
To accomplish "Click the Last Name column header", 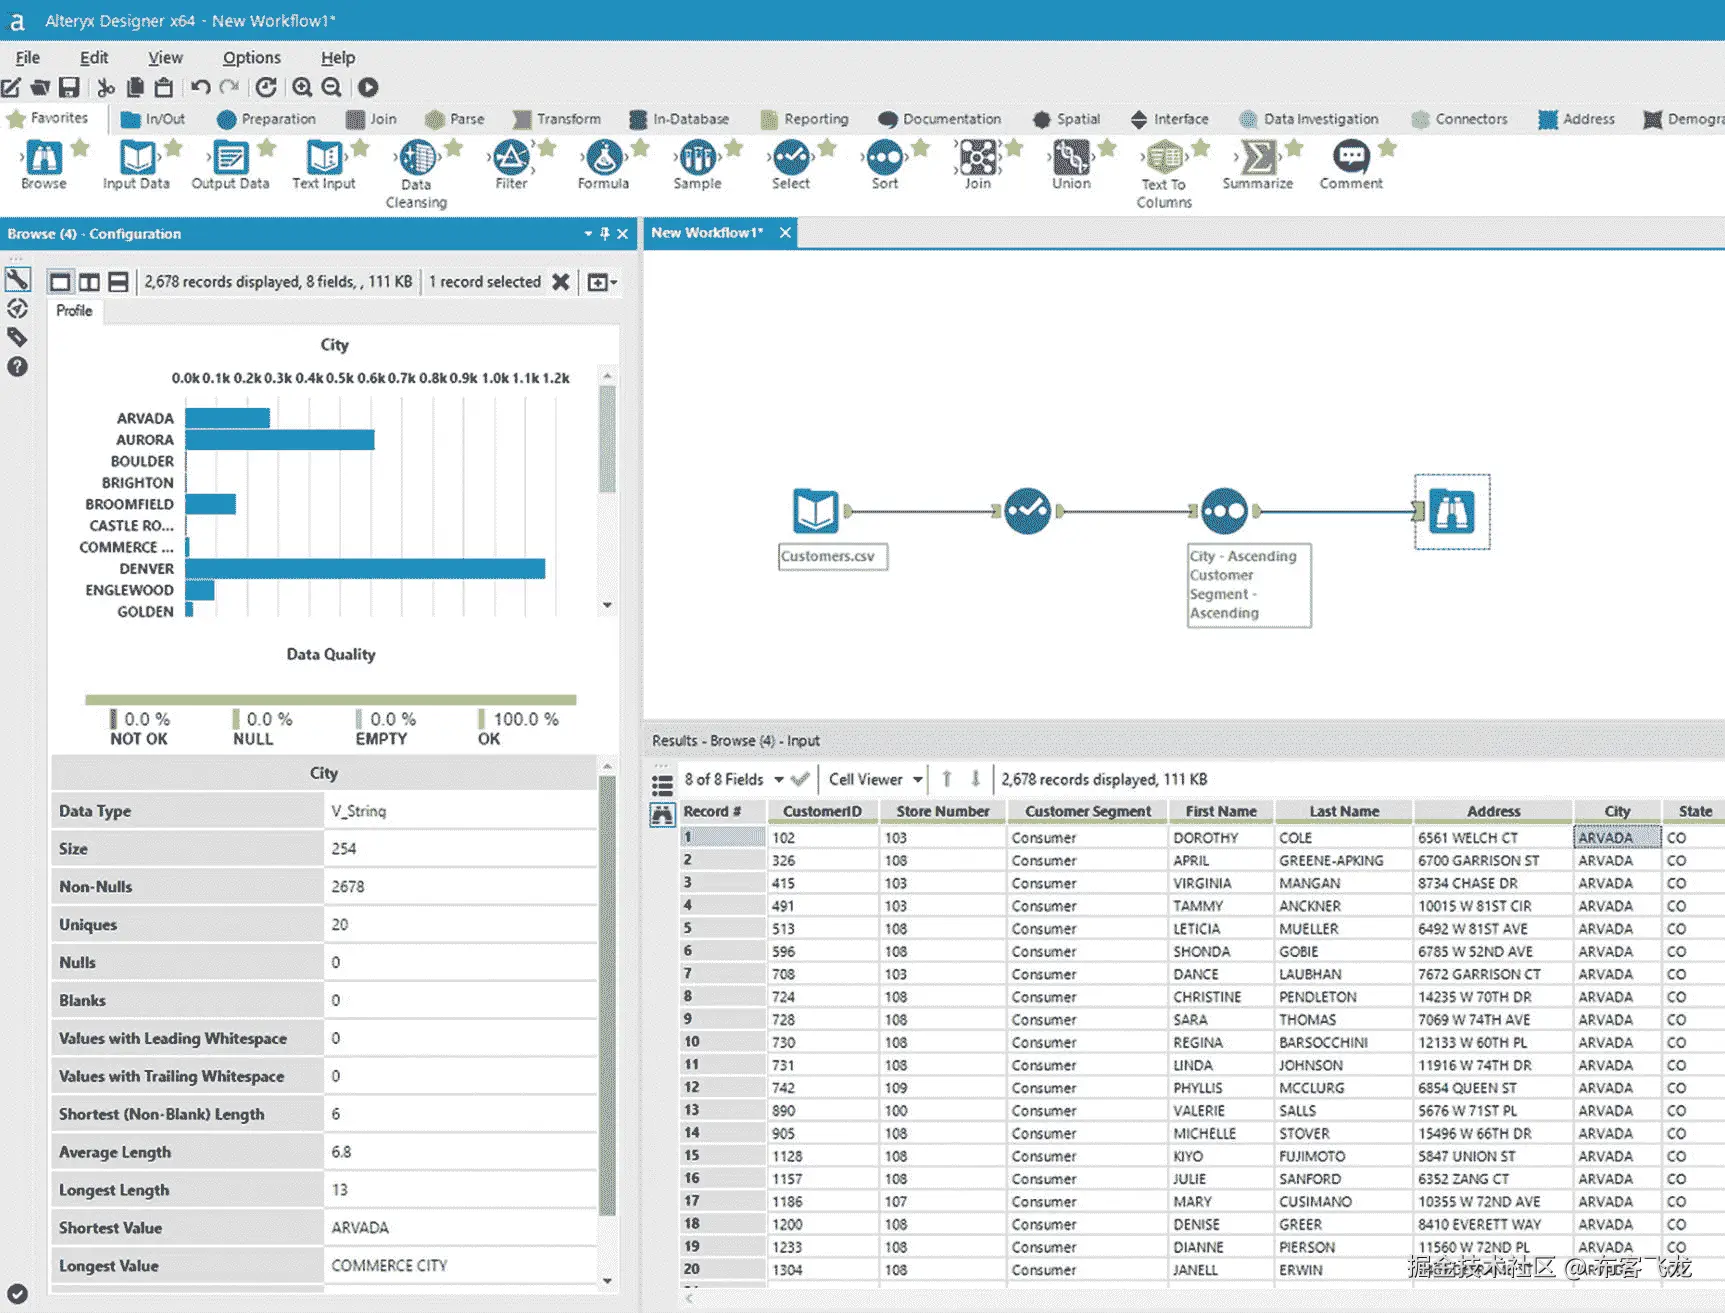I will pyautogui.click(x=1343, y=811).
